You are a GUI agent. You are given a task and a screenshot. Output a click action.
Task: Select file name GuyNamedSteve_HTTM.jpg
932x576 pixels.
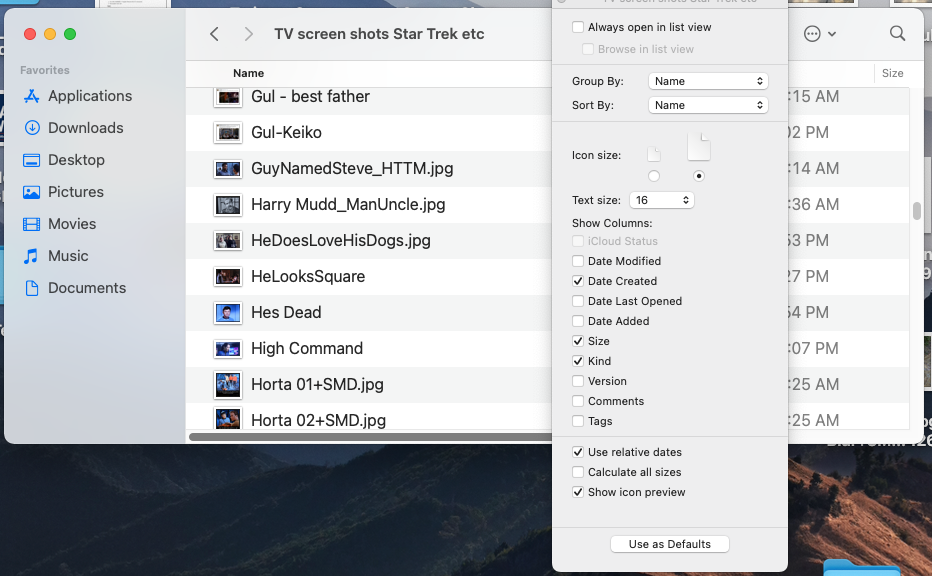tap(352, 168)
